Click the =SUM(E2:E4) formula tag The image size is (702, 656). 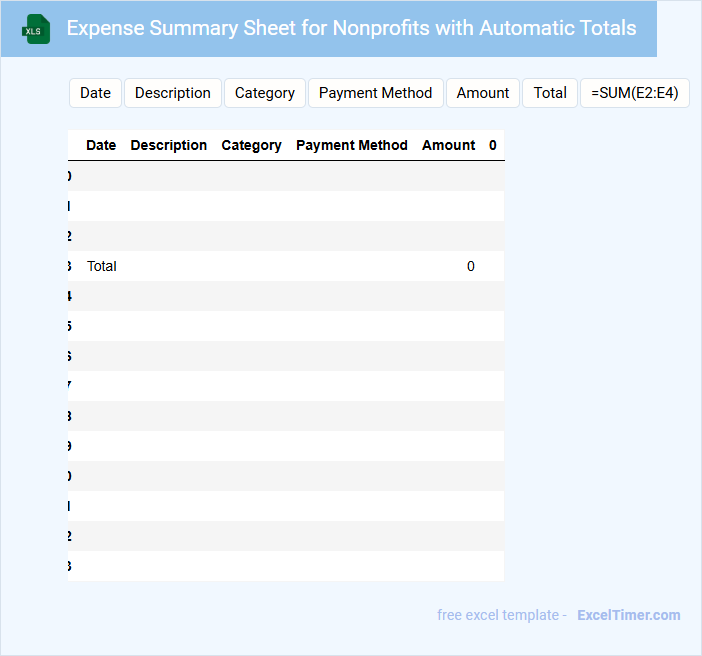(x=635, y=93)
